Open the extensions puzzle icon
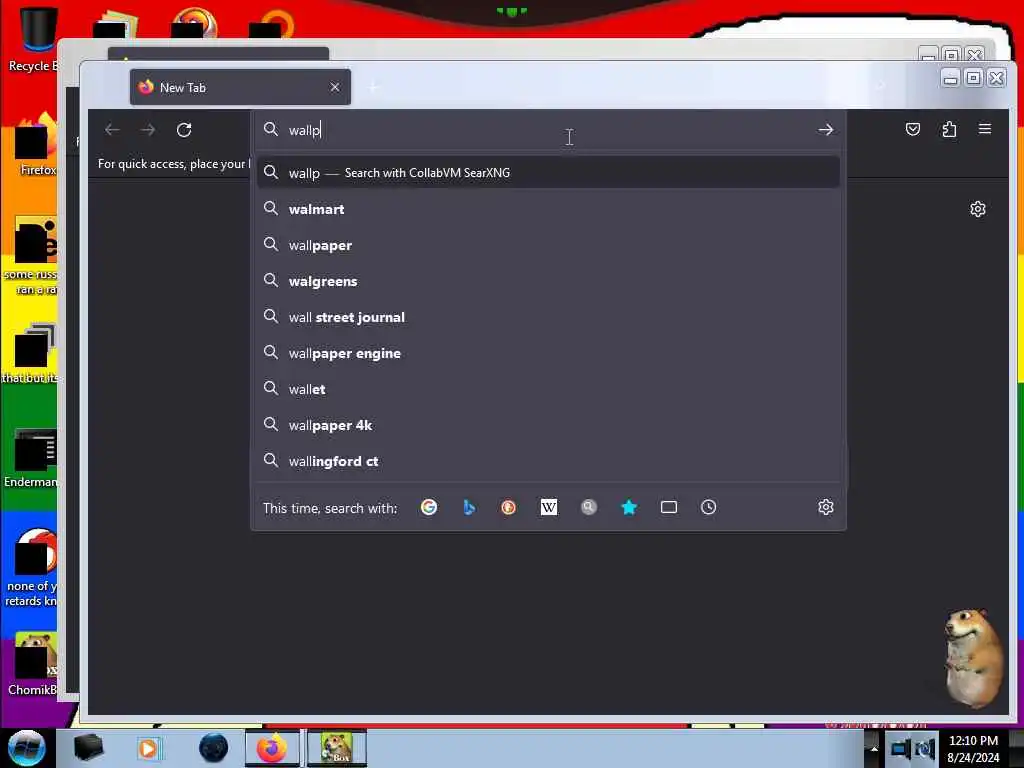This screenshot has width=1024, height=768. click(949, 129)
